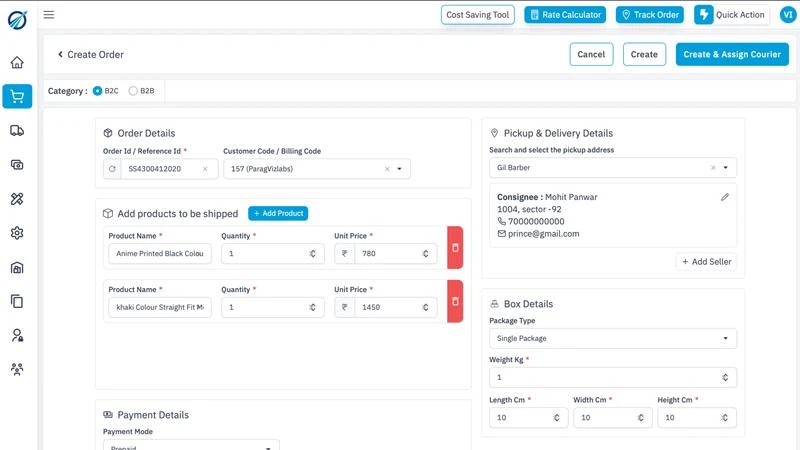Edit the Anime Printed Black product name
This screenshot has height=450, width=800.
click(160, 254)
